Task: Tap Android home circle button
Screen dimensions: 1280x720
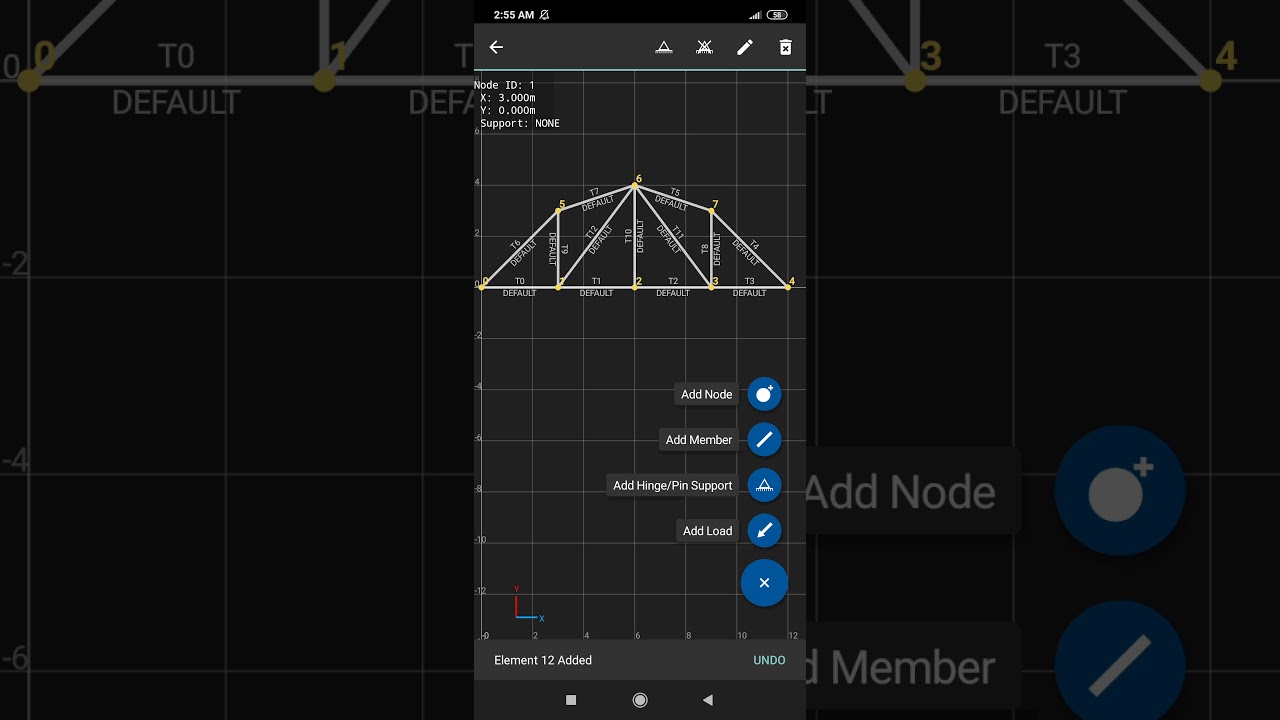Action: click(640, 700)
